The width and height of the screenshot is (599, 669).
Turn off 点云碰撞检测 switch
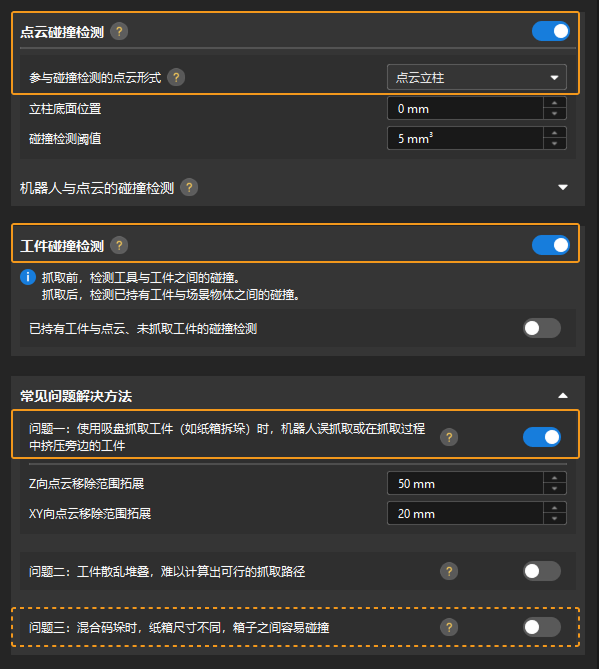[550, 32]
